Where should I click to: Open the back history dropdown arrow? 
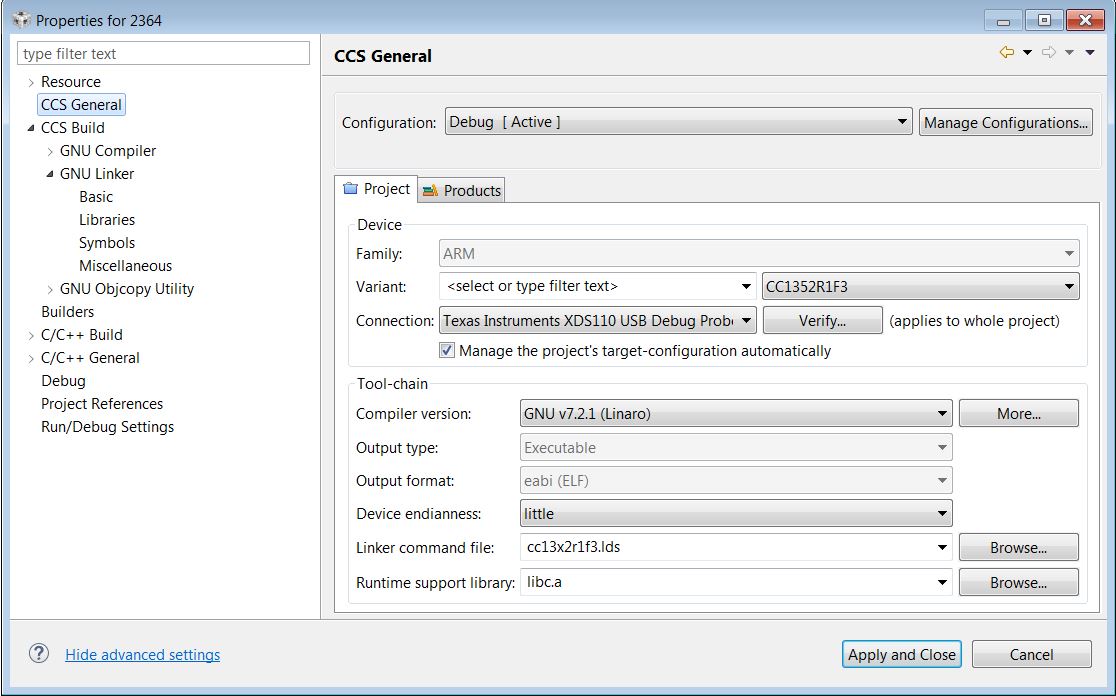coord(1027,53)
